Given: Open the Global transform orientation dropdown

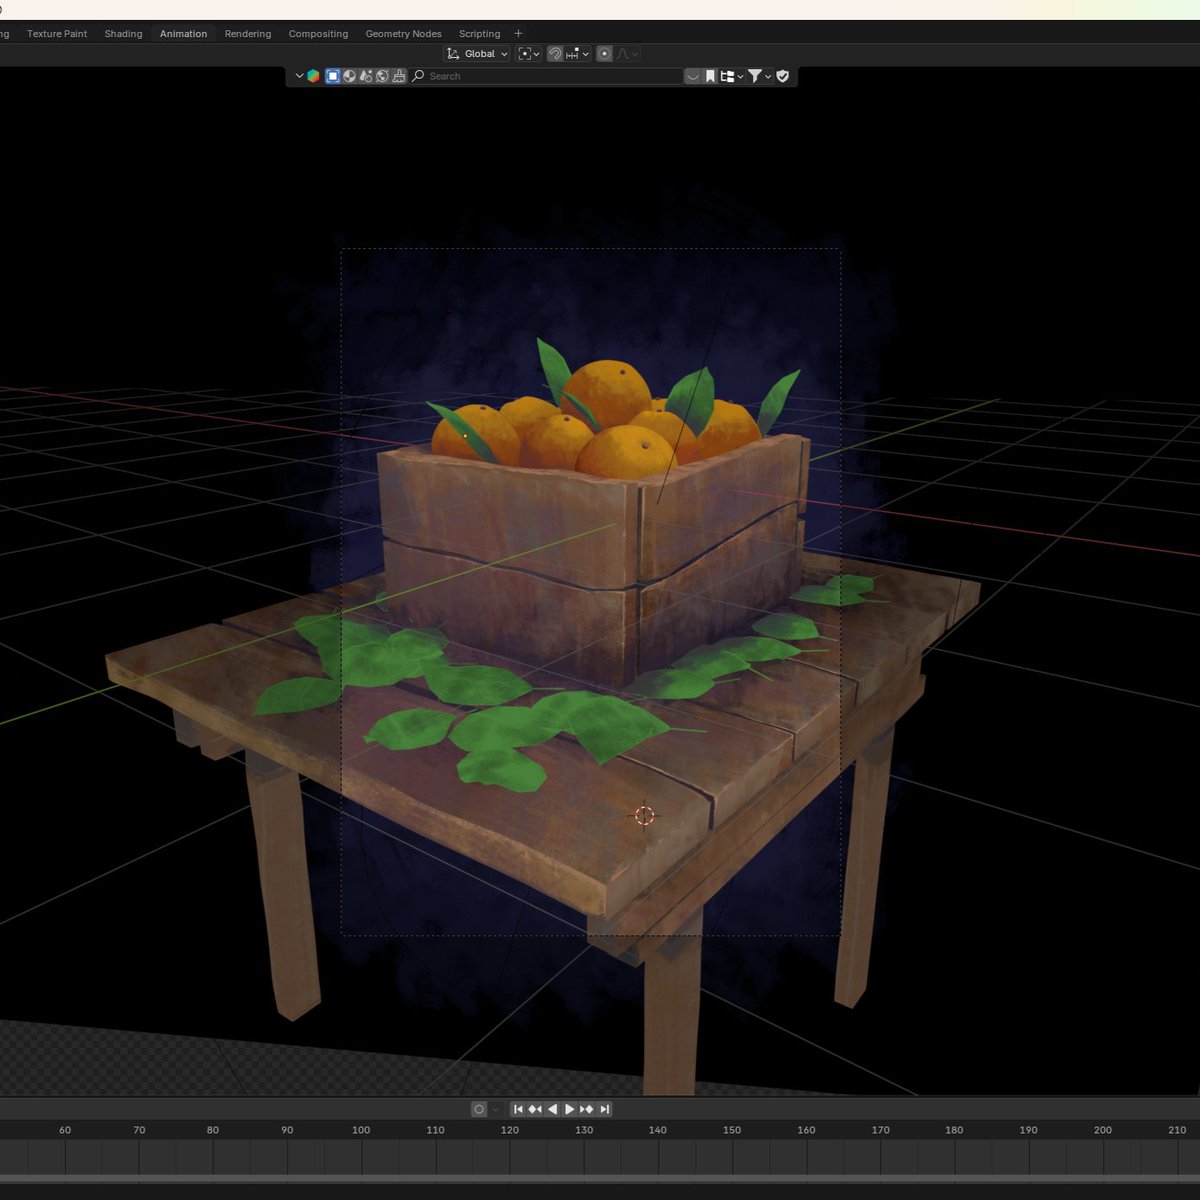Looking at the screenshot, I should 477,54.
